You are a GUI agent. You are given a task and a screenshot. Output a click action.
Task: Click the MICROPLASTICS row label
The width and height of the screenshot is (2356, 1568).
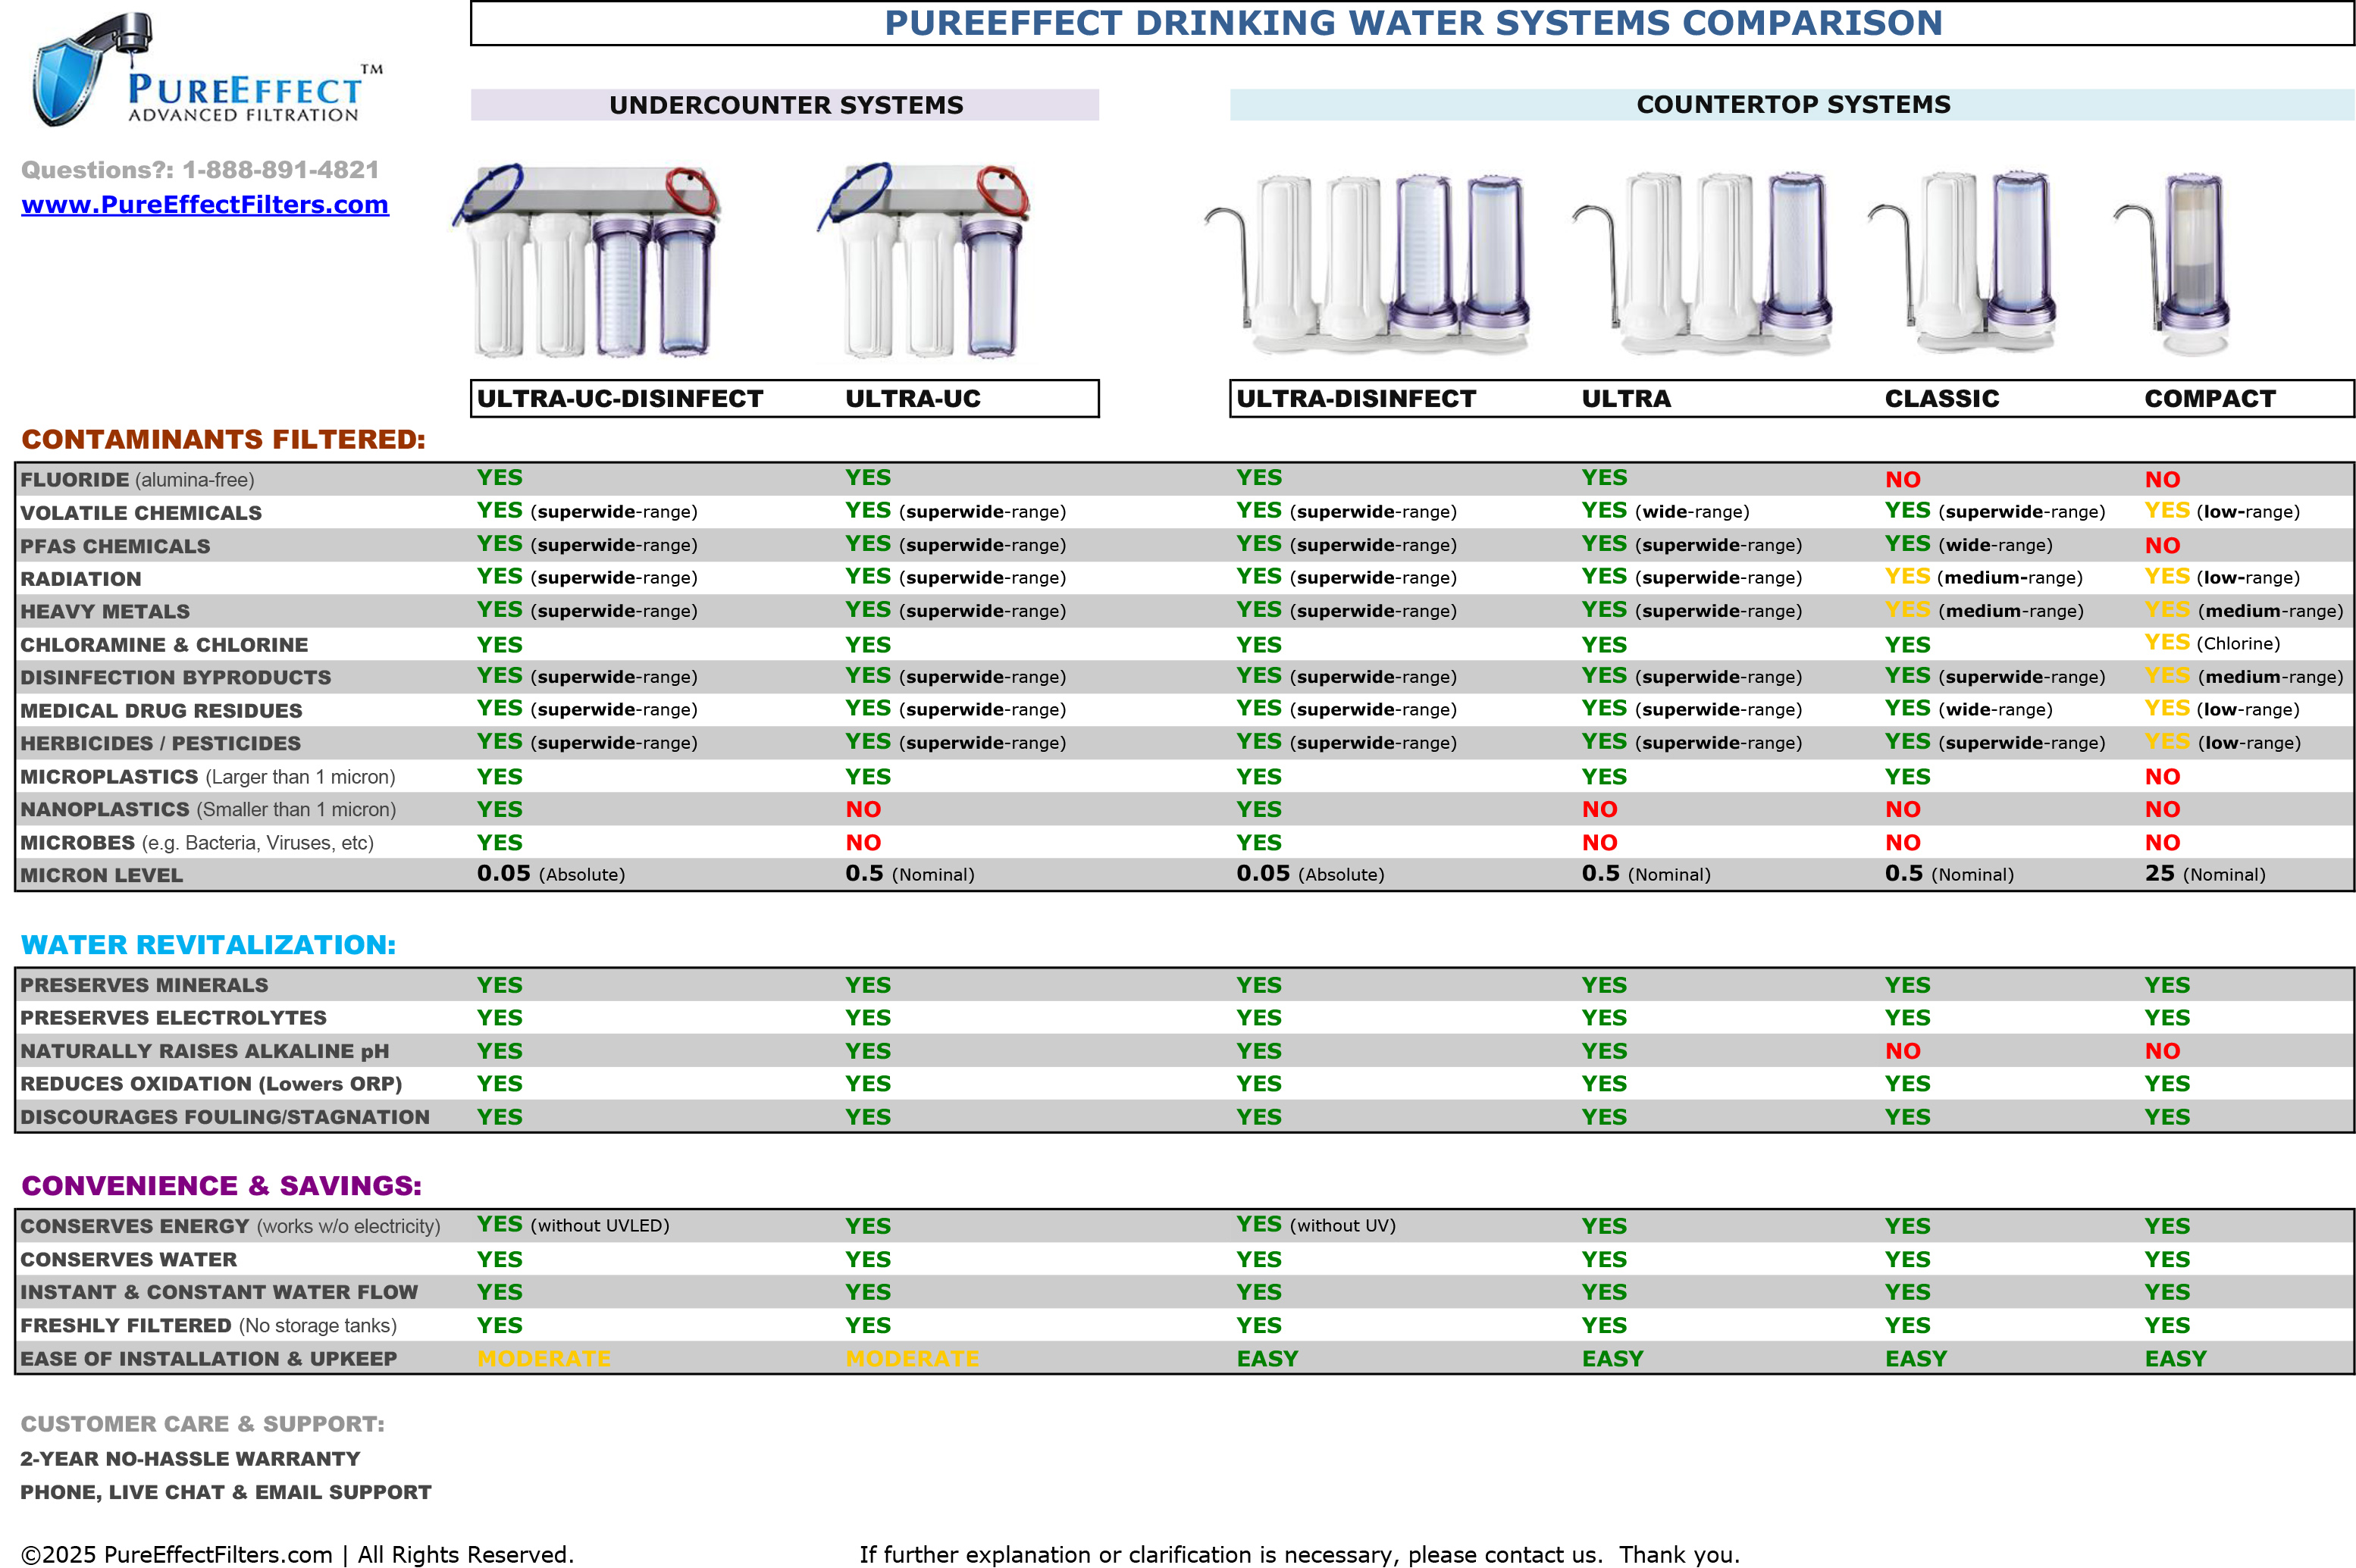tap(208, 777)
